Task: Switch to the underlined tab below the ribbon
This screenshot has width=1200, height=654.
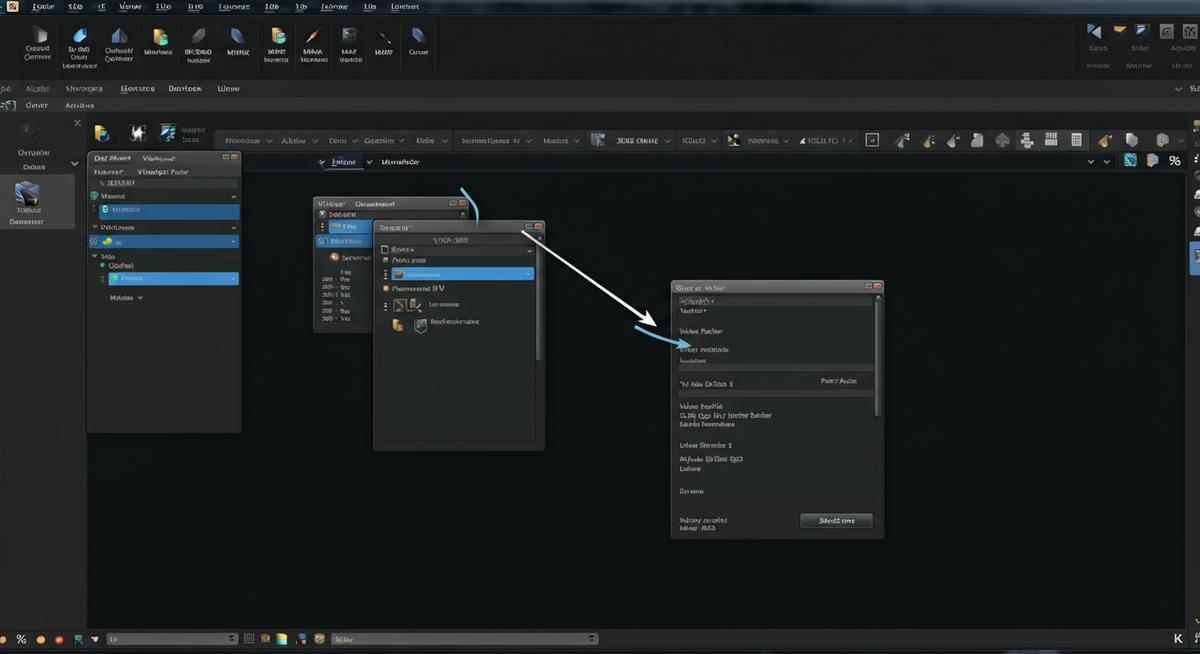Action: click(x=137, y=88)
